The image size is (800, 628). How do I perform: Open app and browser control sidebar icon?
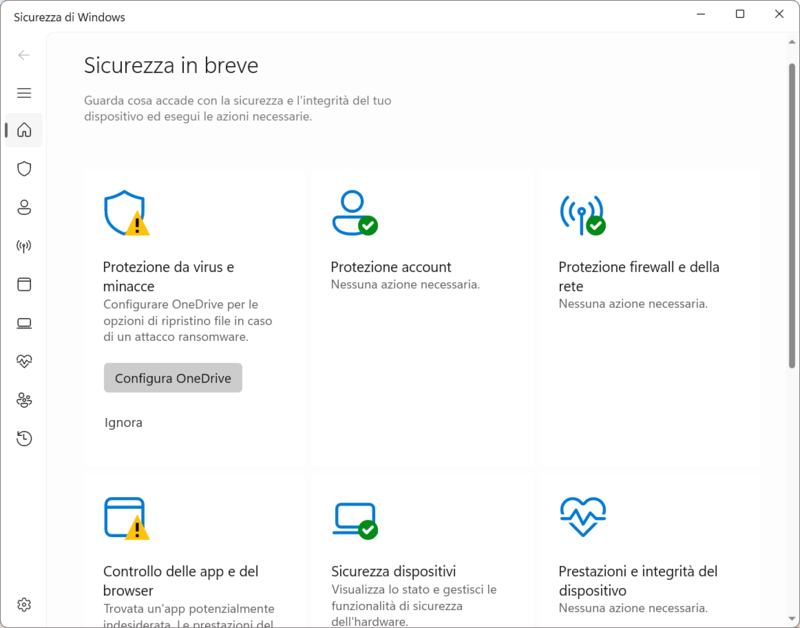pyautogui.click(x=24, y=284)
